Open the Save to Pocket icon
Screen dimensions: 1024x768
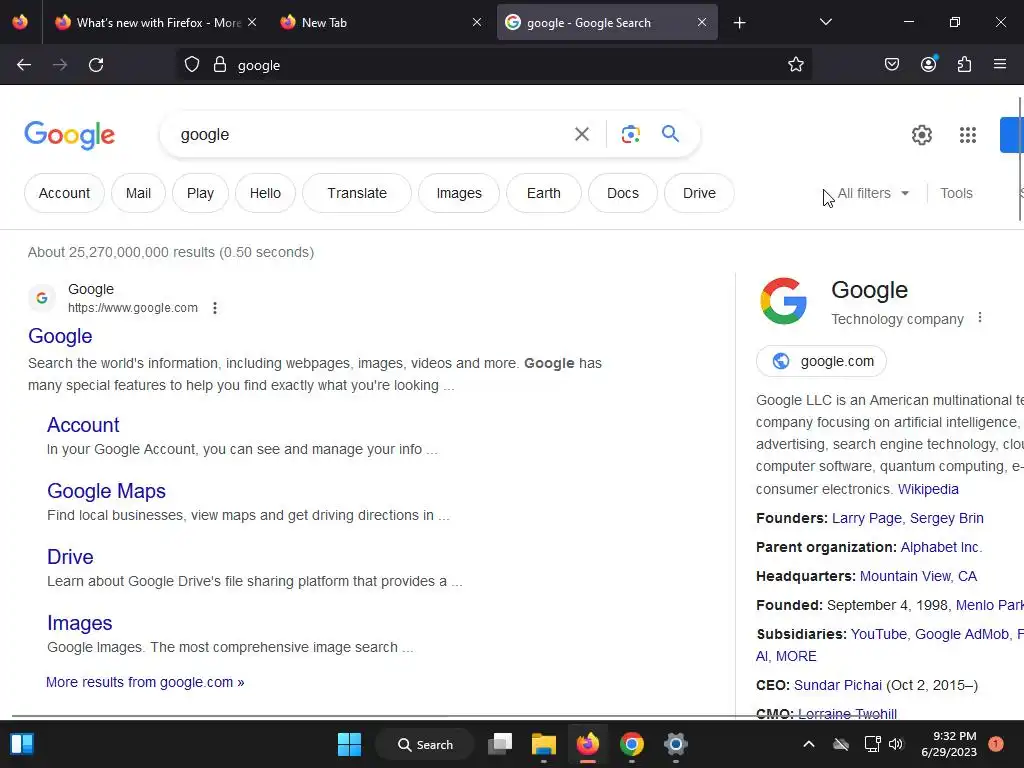[x=892, y=65]
